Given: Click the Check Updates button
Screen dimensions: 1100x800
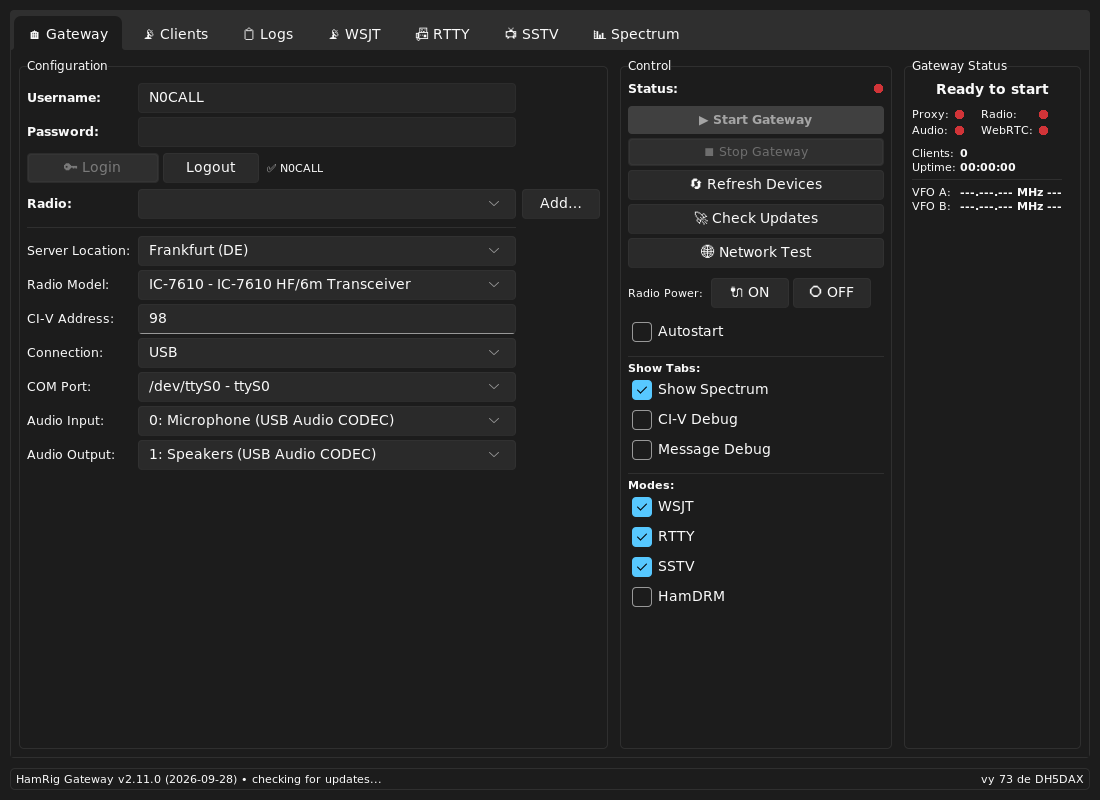Looking at the screenshot, I should [756, 218].
